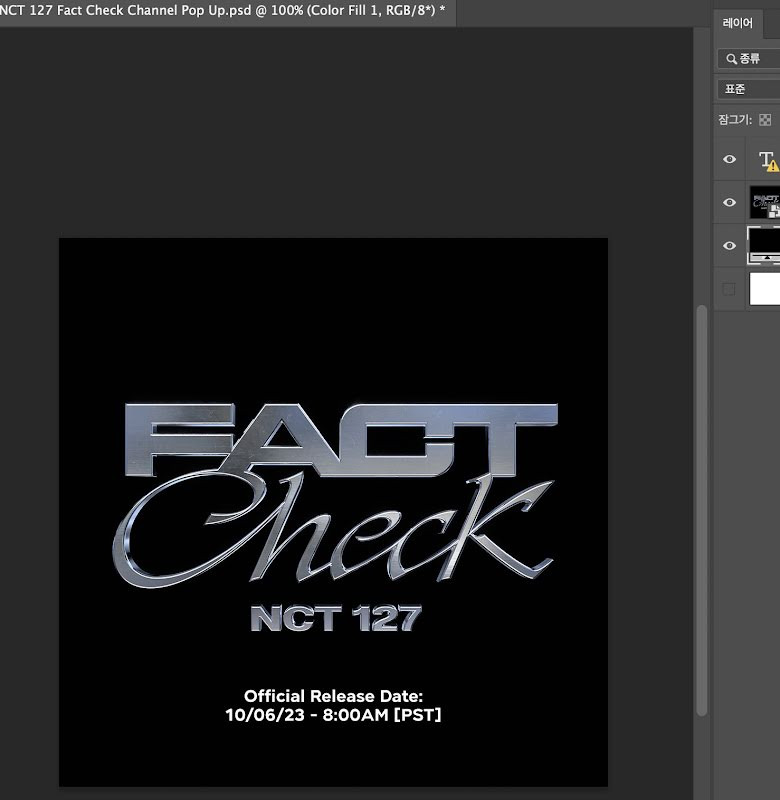780x800 pixels.
Task: Switch to the 레이어 panel tab
Action: 738,23
